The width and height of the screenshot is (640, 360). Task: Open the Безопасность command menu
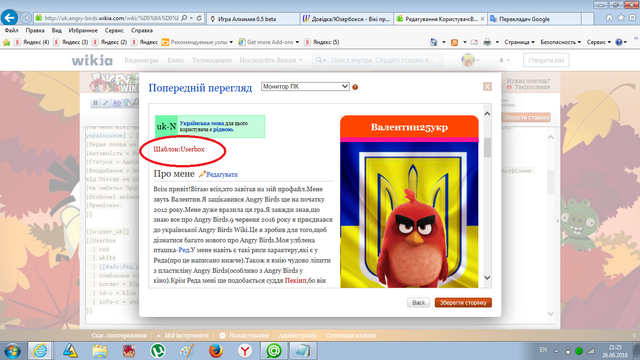coord(560,42)
